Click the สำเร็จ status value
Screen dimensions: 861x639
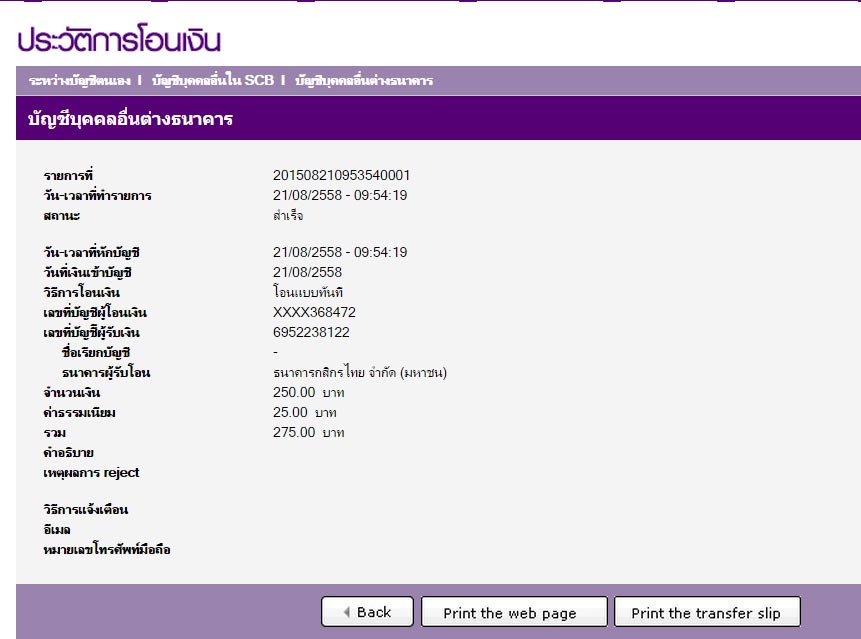click(x=287, y=215)
